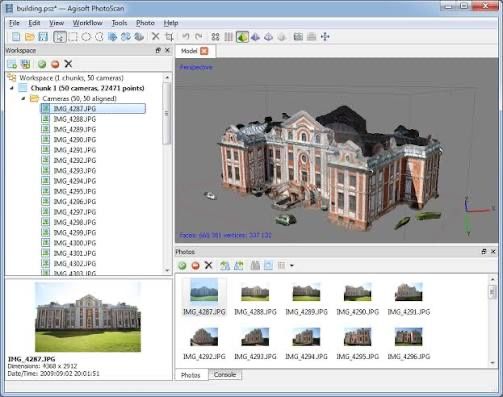The image size is (503, 397).
Task: Open Photos view-mode dropdown arrow
Action: click(x=292, y=266)
